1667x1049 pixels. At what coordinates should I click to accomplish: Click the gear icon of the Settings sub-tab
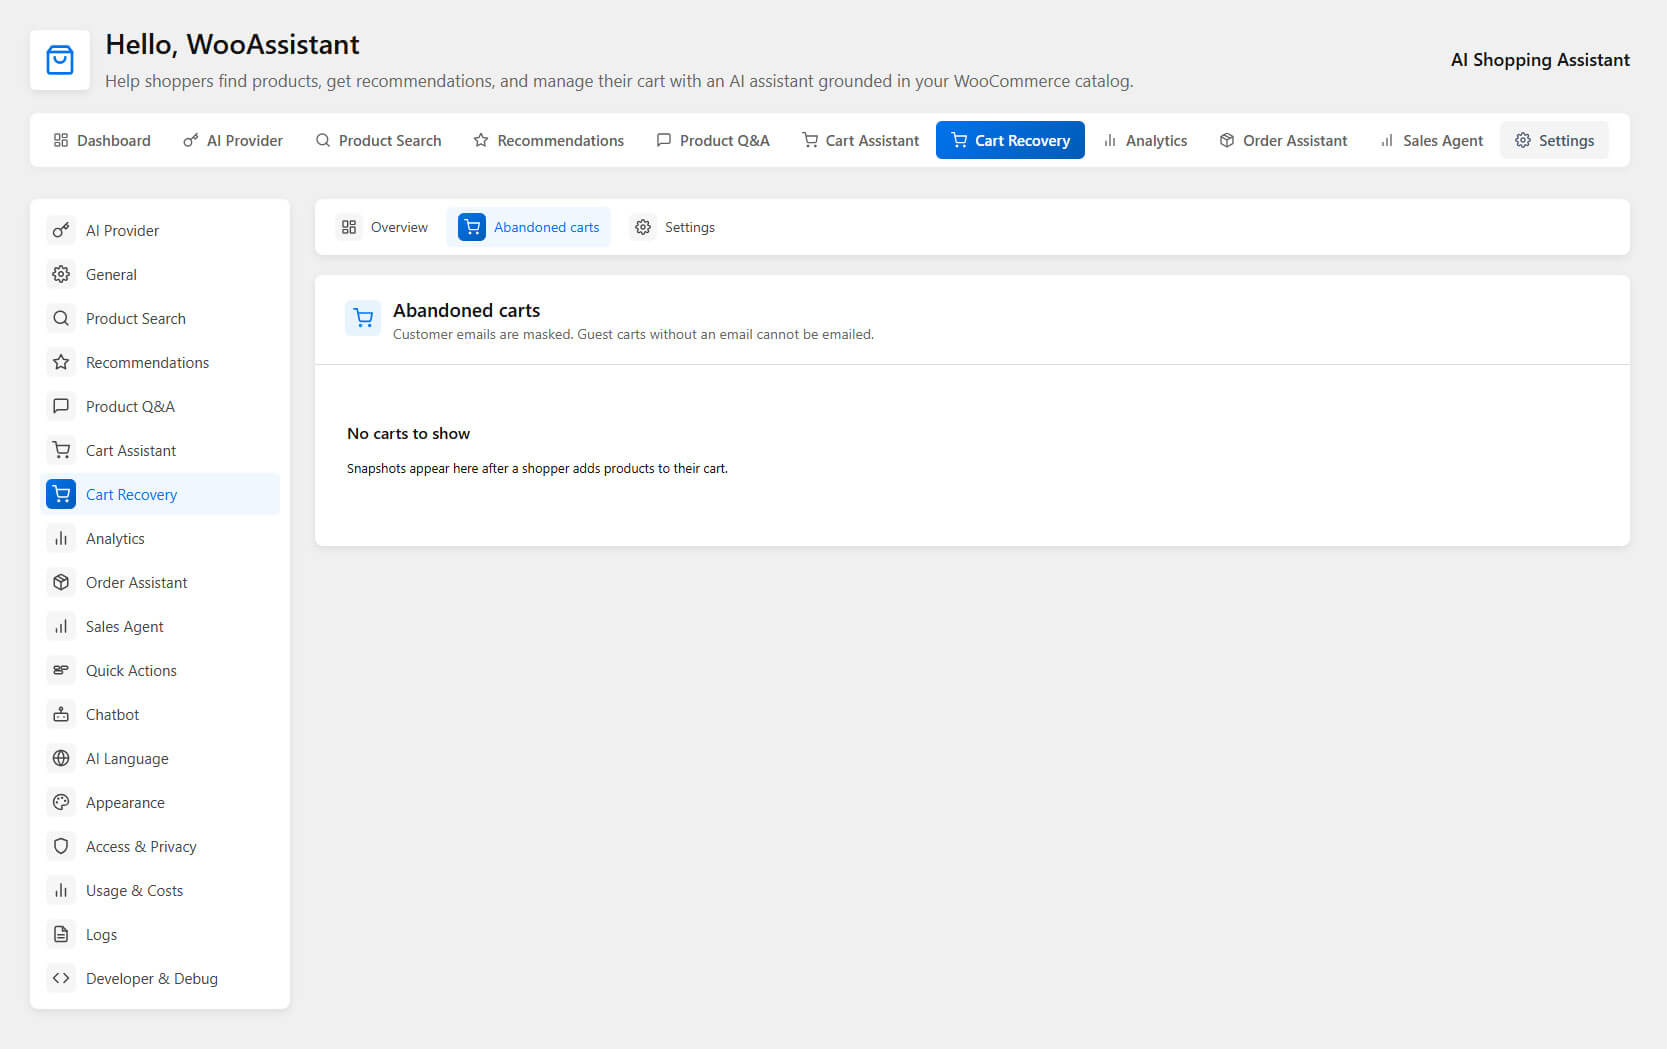click(643, 227)
